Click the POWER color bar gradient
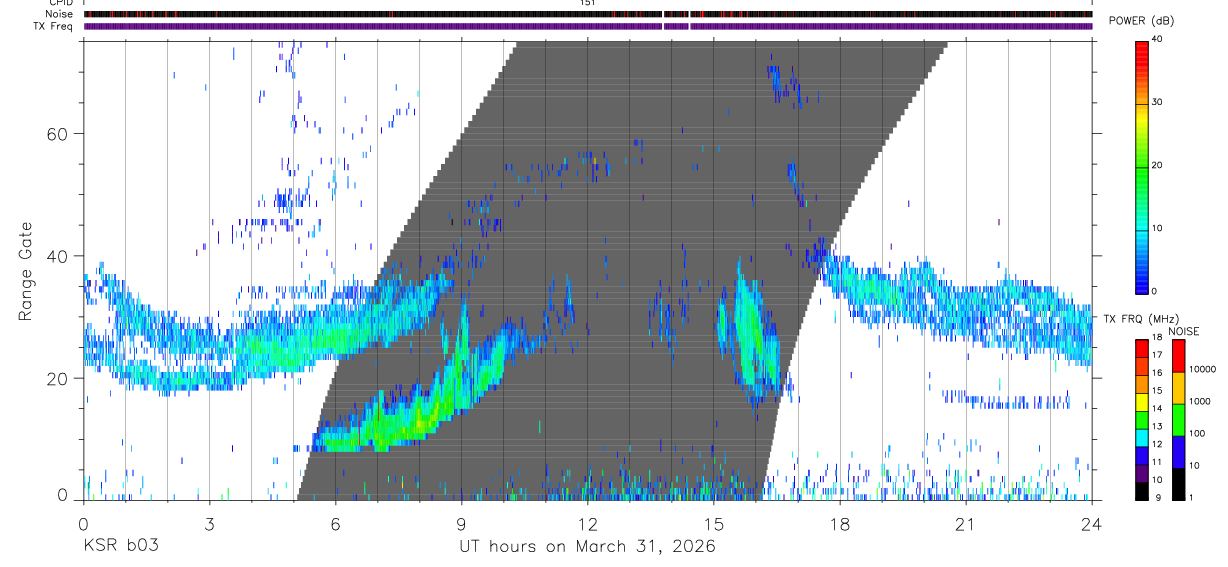The width and height of the screenshot is (1228, 567). tap(1142, 166)
